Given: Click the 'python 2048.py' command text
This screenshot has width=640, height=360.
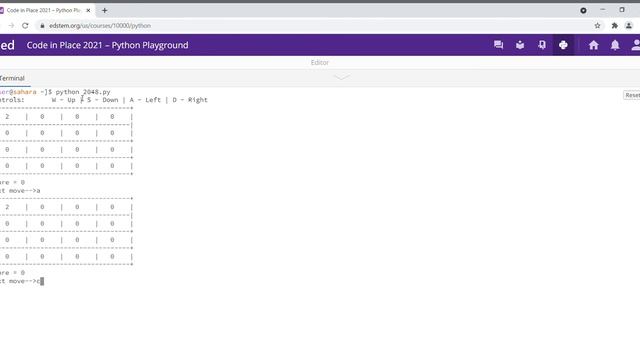Looking at the screenshot, I should [83, 92].
